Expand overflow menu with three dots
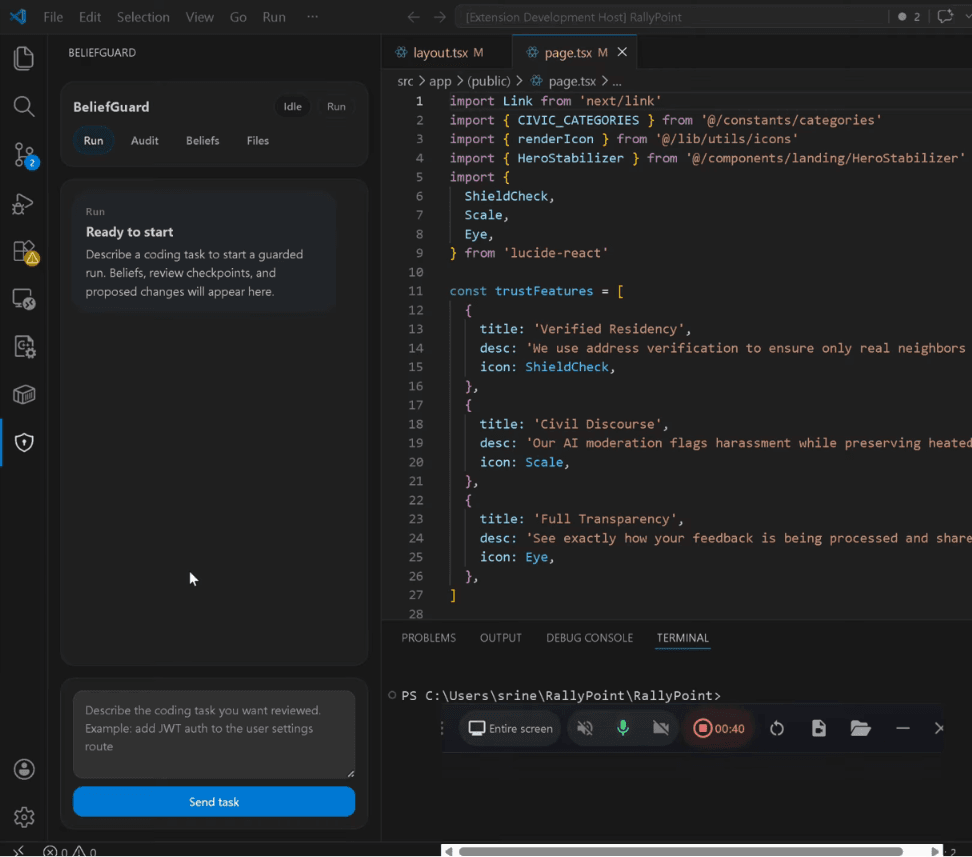 (x=312, y=17)
